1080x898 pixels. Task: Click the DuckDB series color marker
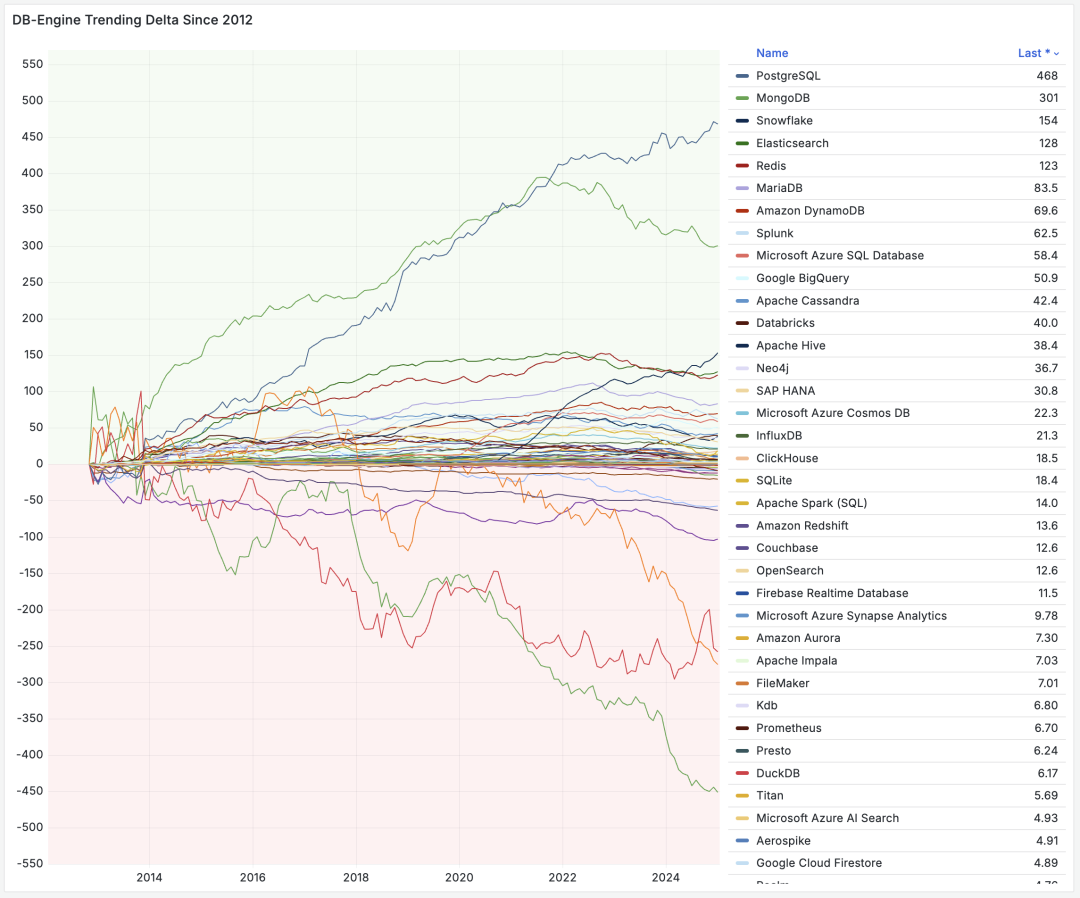pyautogui.click(x=742, y=773)
